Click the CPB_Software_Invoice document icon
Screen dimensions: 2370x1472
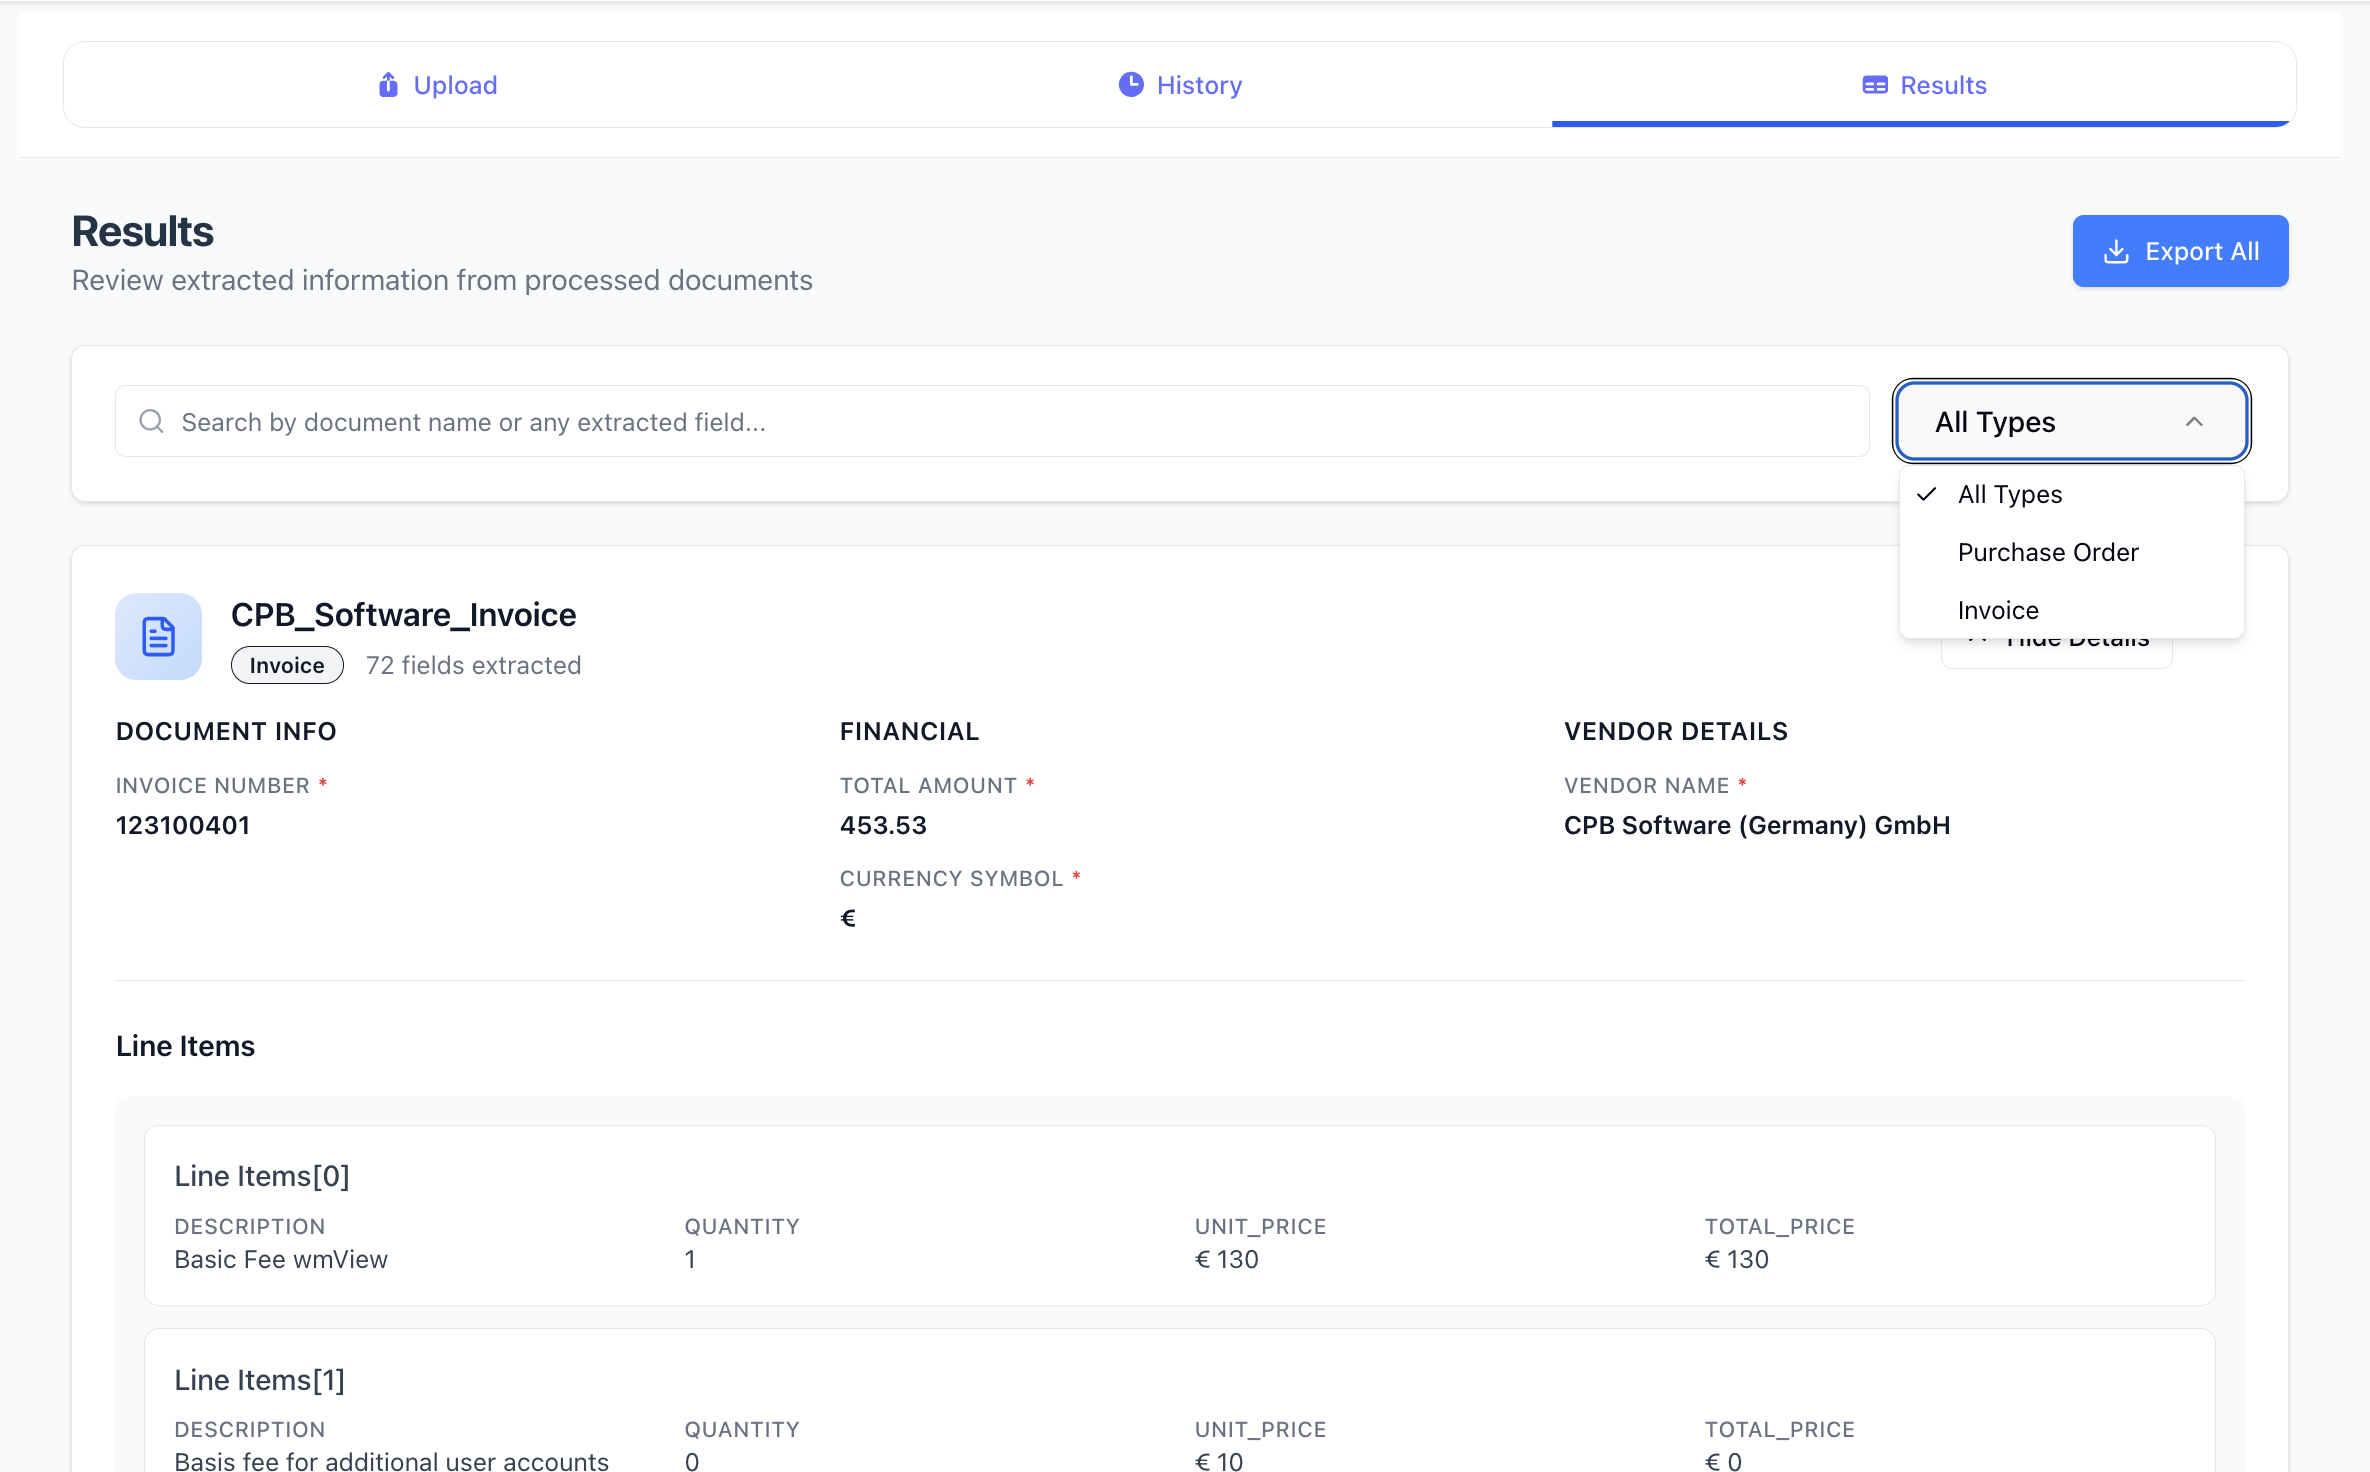(x=159, y=637)
